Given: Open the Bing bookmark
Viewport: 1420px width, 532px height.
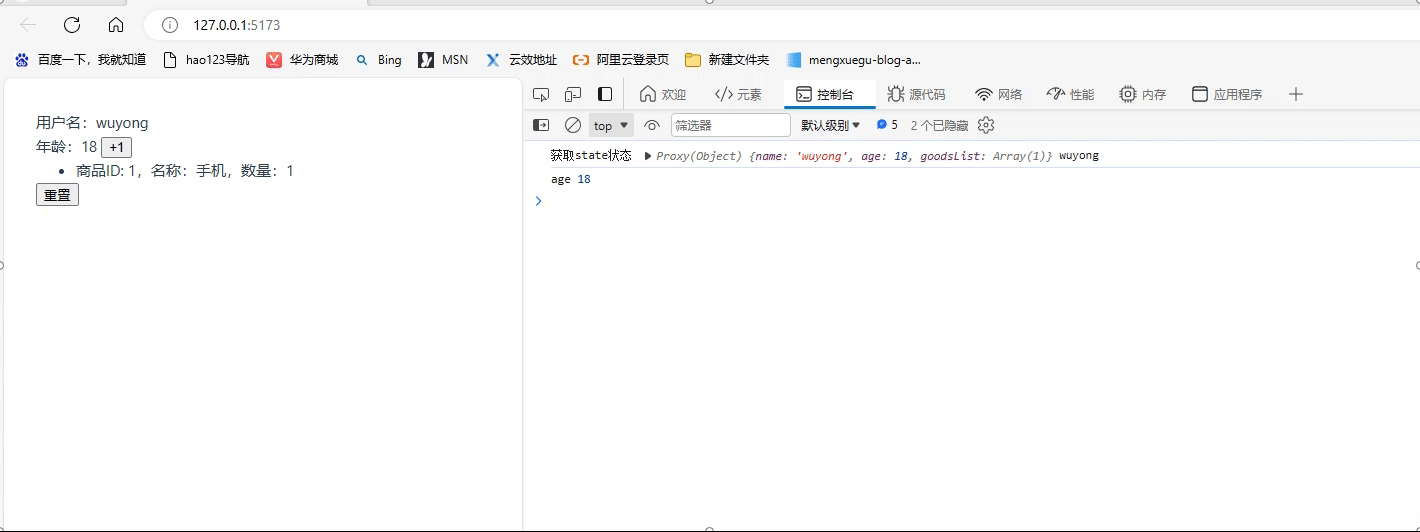Looking at the screenshot, I should tap(378, 60).
